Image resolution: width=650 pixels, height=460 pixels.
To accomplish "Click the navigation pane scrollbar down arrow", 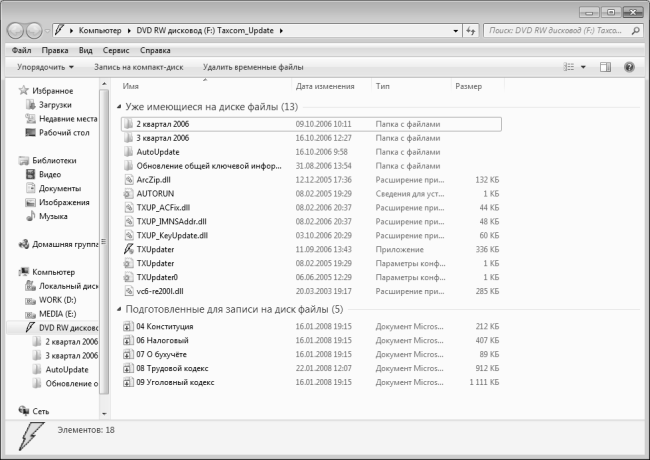I will coord(104,413).
